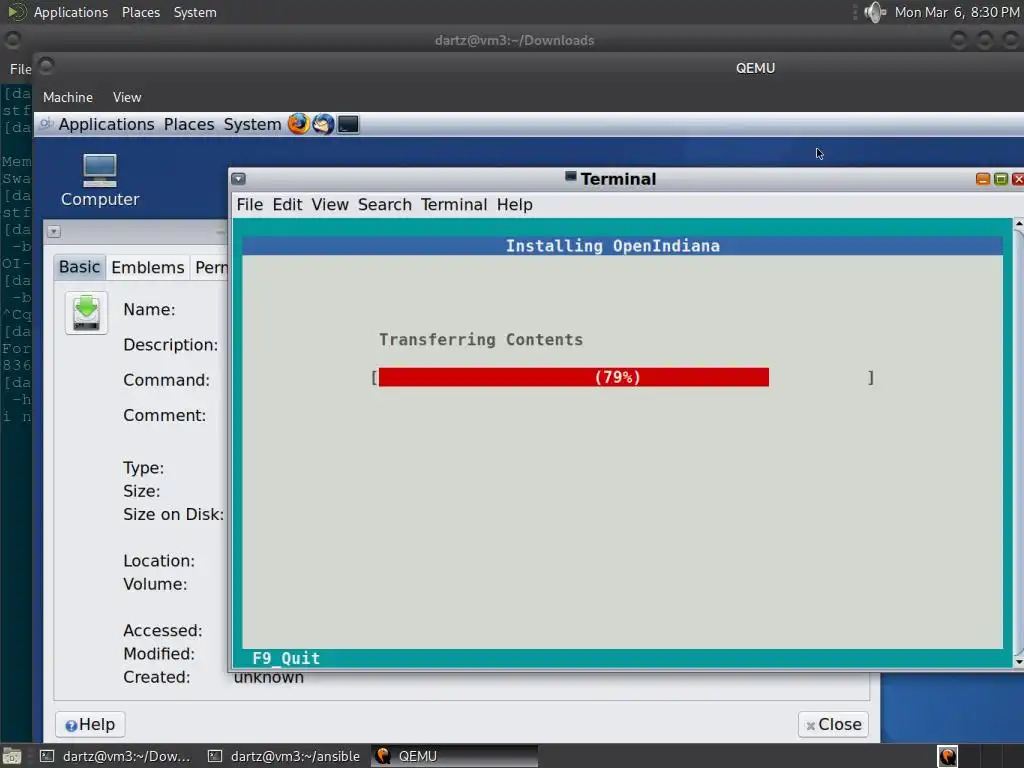Open the Terminal window menu arrow button
This screenshot has height=768, width=1024.
(238, 178)
